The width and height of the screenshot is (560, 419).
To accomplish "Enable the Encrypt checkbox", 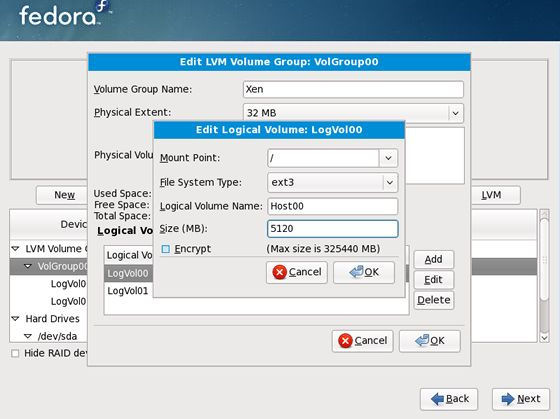I will click(165, 249).
